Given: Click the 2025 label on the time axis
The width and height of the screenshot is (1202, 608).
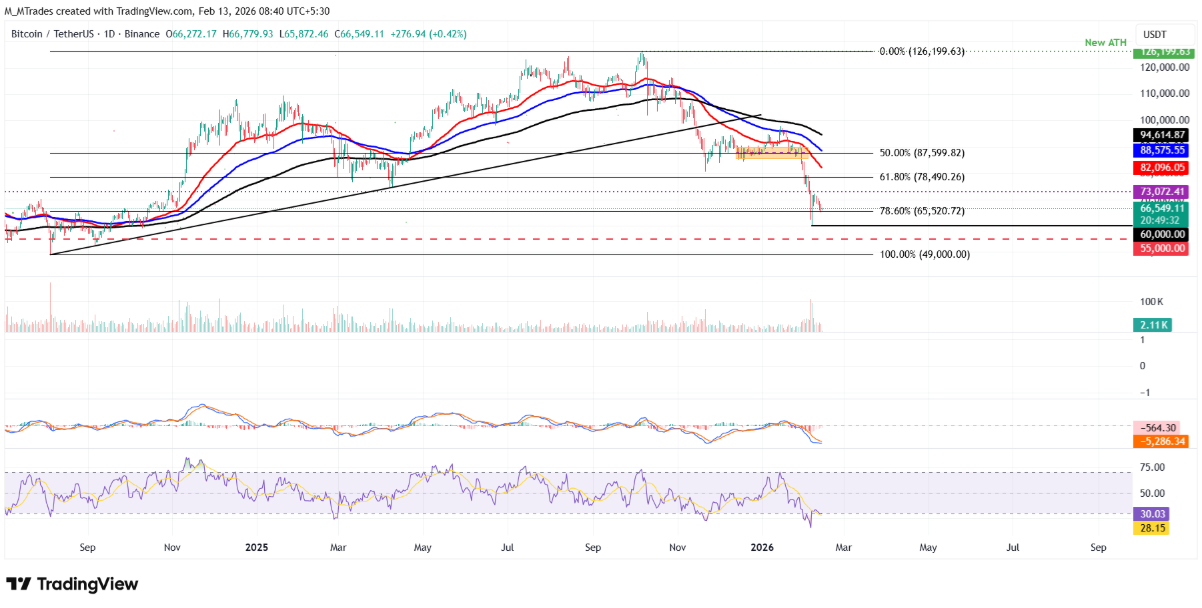Looking at the screenshot, I should pyautogui.click(x=256, y=548).
